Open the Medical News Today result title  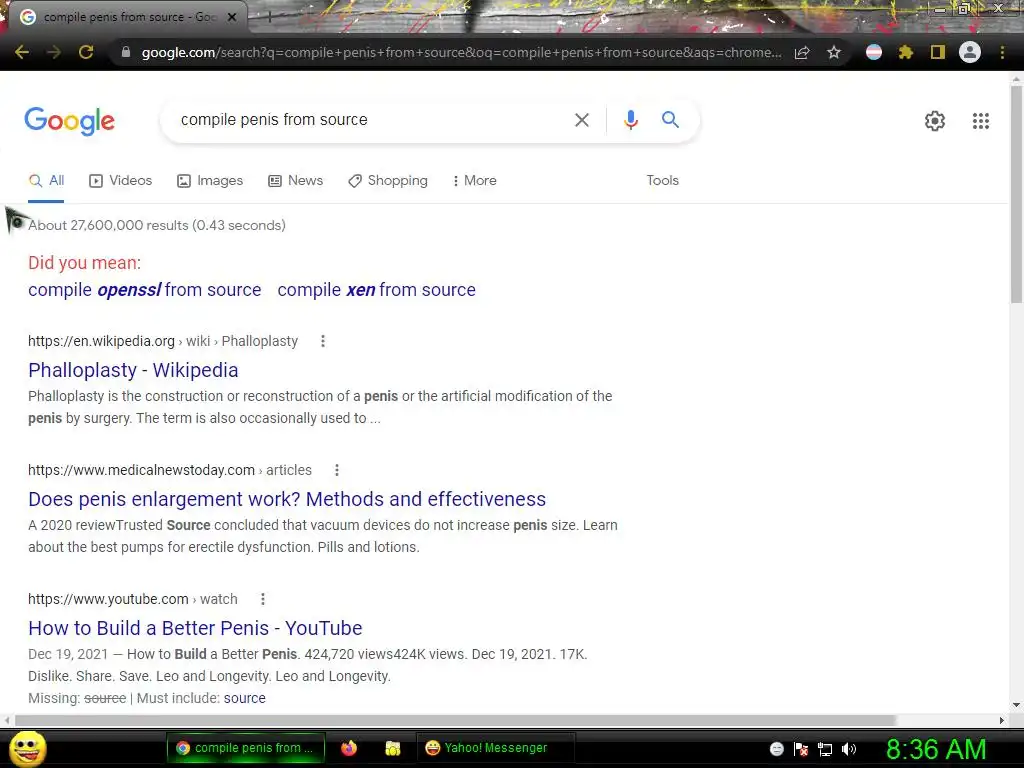point(287,499)
